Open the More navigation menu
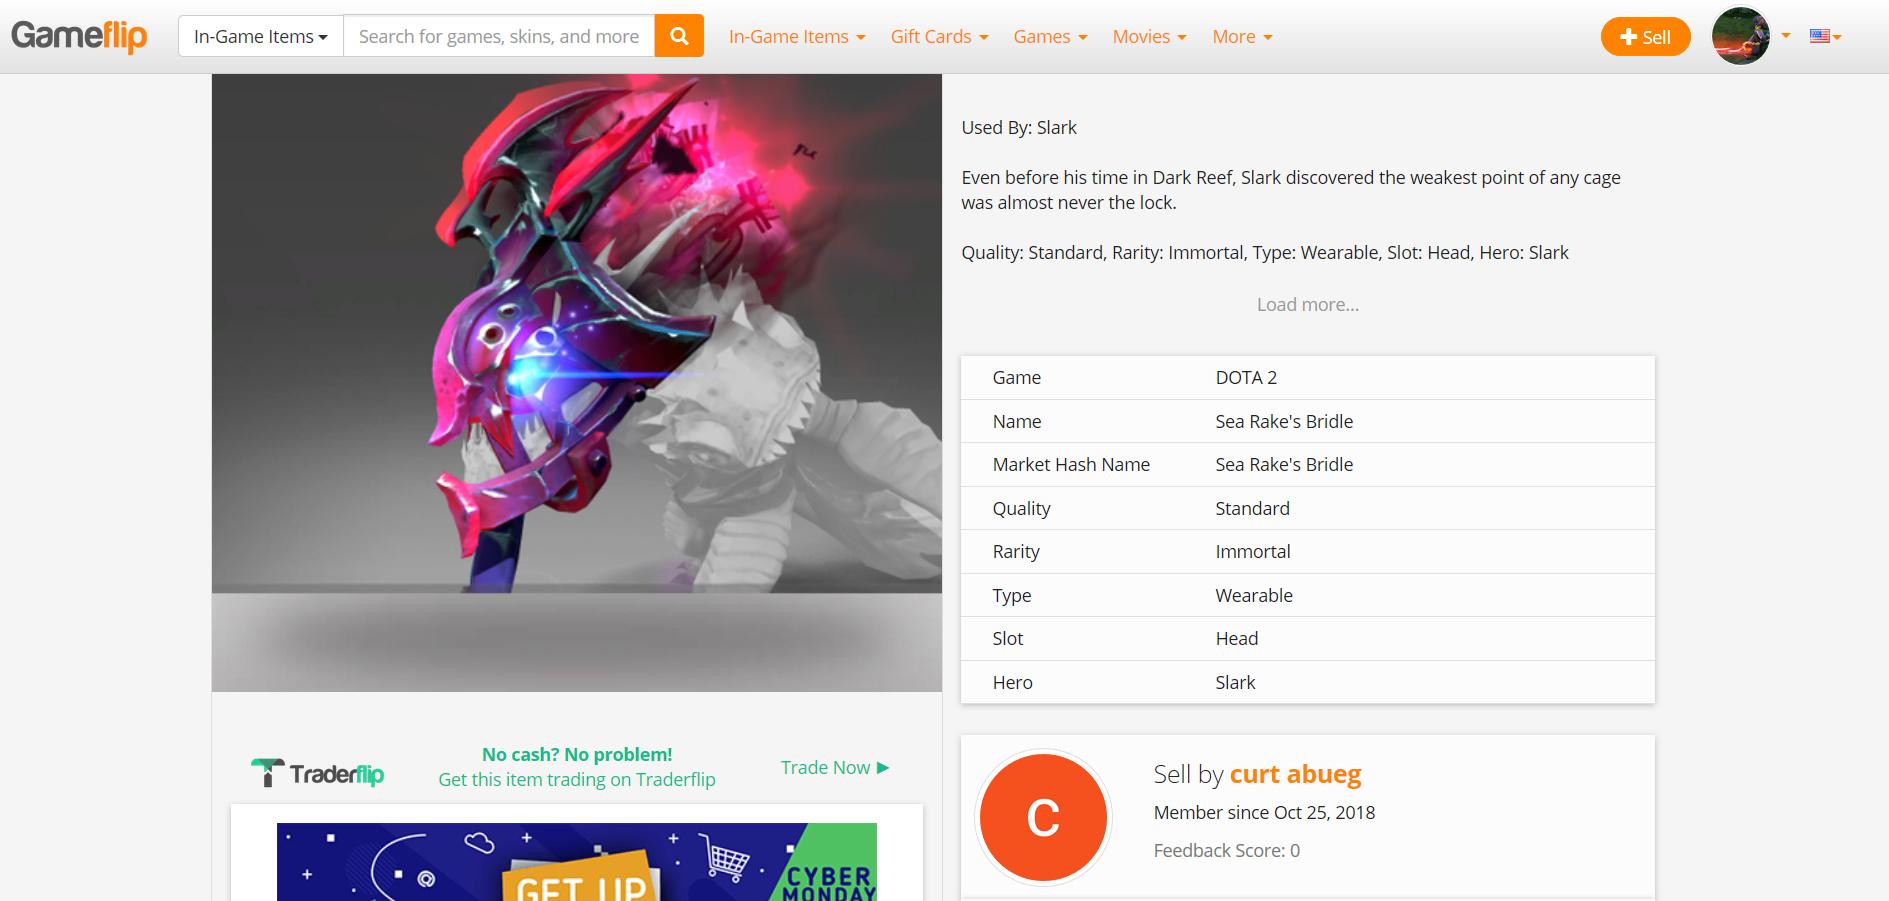Viewport: 1889px width, 901px height. [1242, 36]
